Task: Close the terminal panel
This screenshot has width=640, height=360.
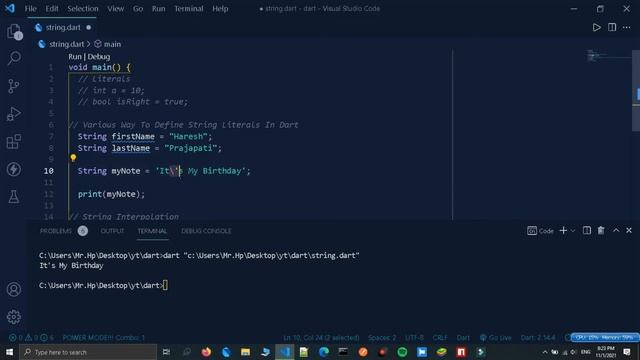Action: [629, 231]
